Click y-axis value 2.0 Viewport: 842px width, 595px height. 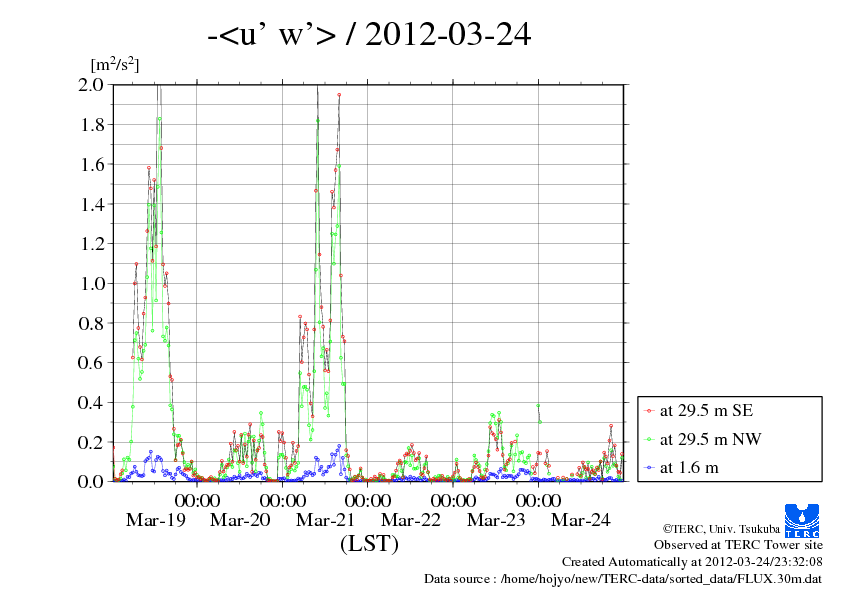(x=91, y=85)
